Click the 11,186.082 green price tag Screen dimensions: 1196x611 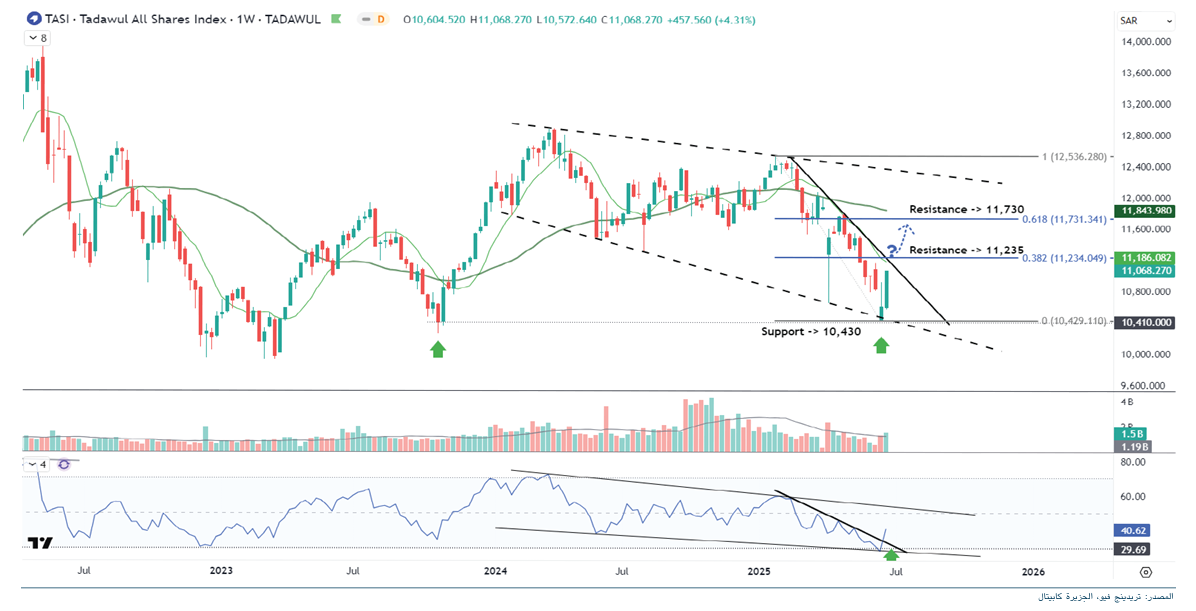[1147, 258]
